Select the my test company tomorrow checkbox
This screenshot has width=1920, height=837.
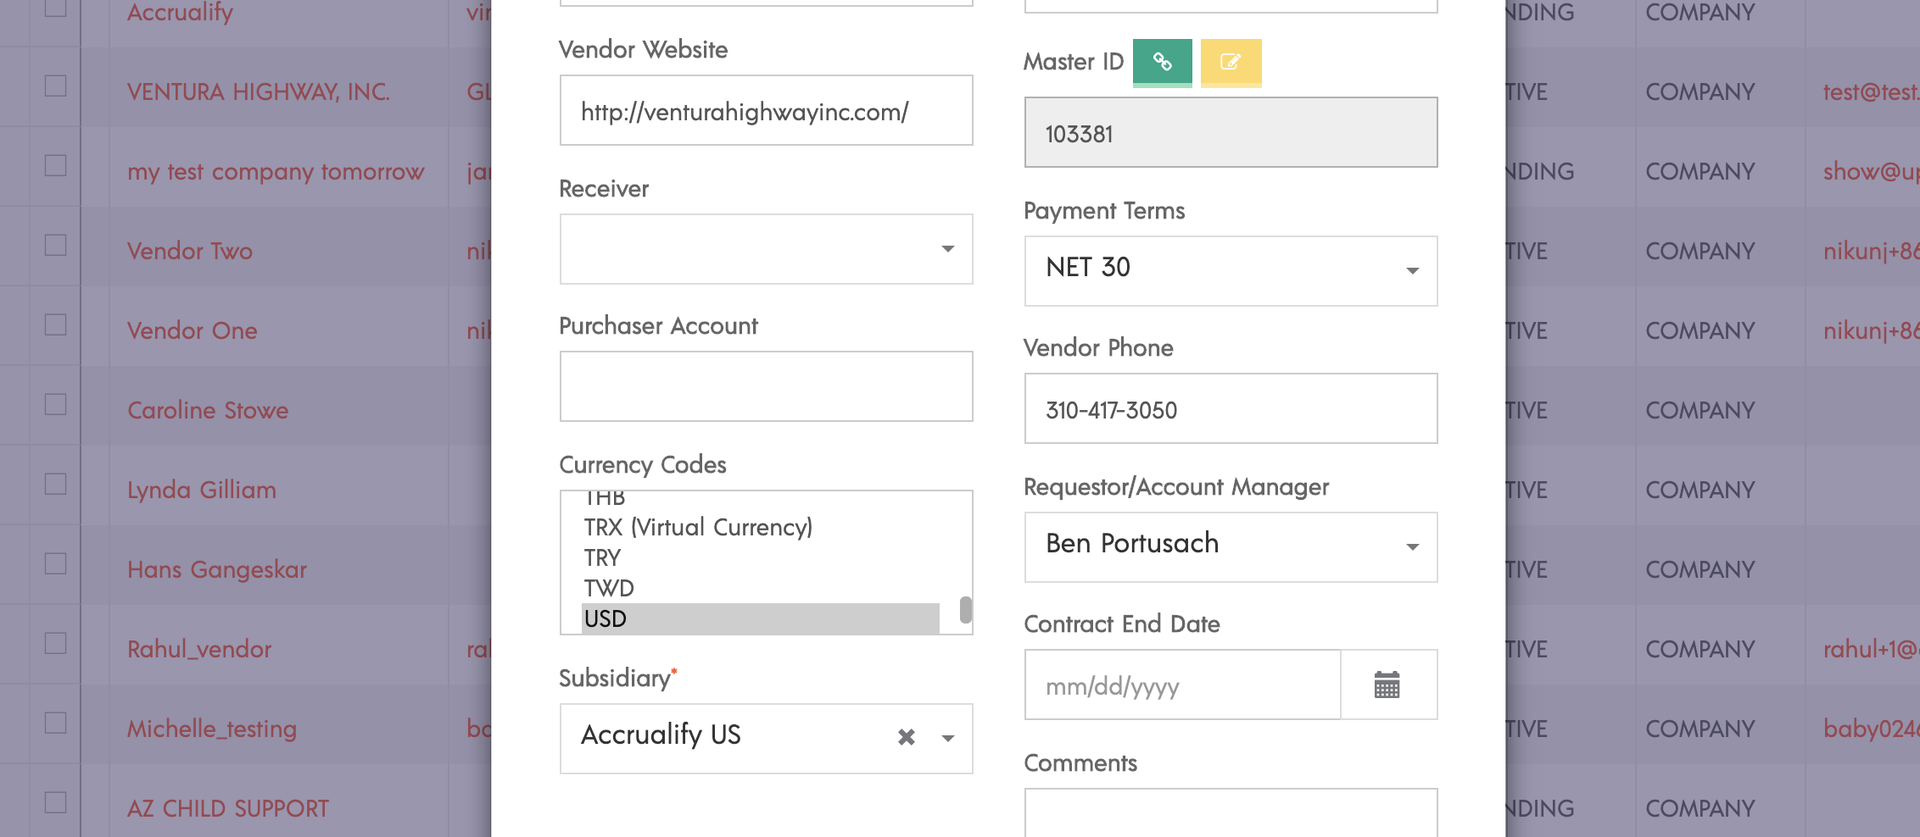tap(56, 166)
